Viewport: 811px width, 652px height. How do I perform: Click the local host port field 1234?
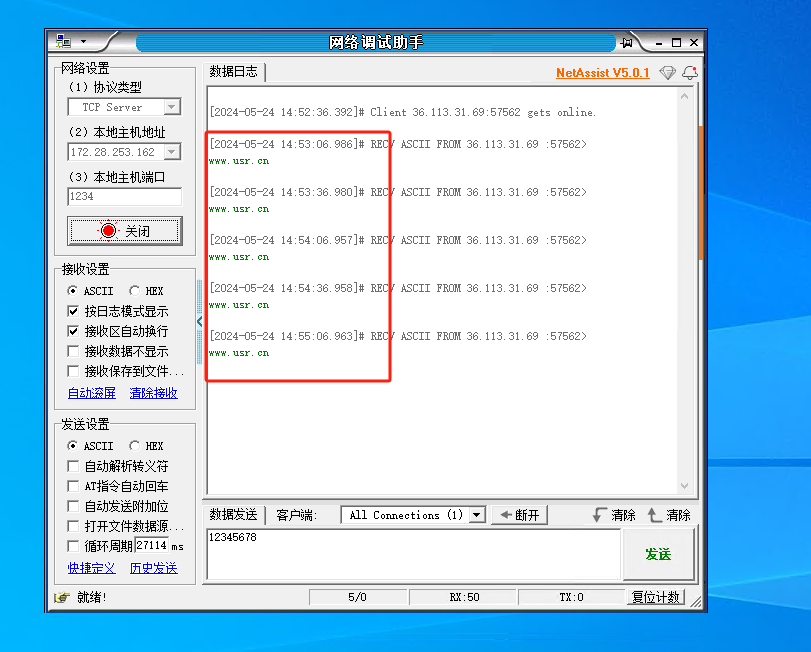(124, 196)
